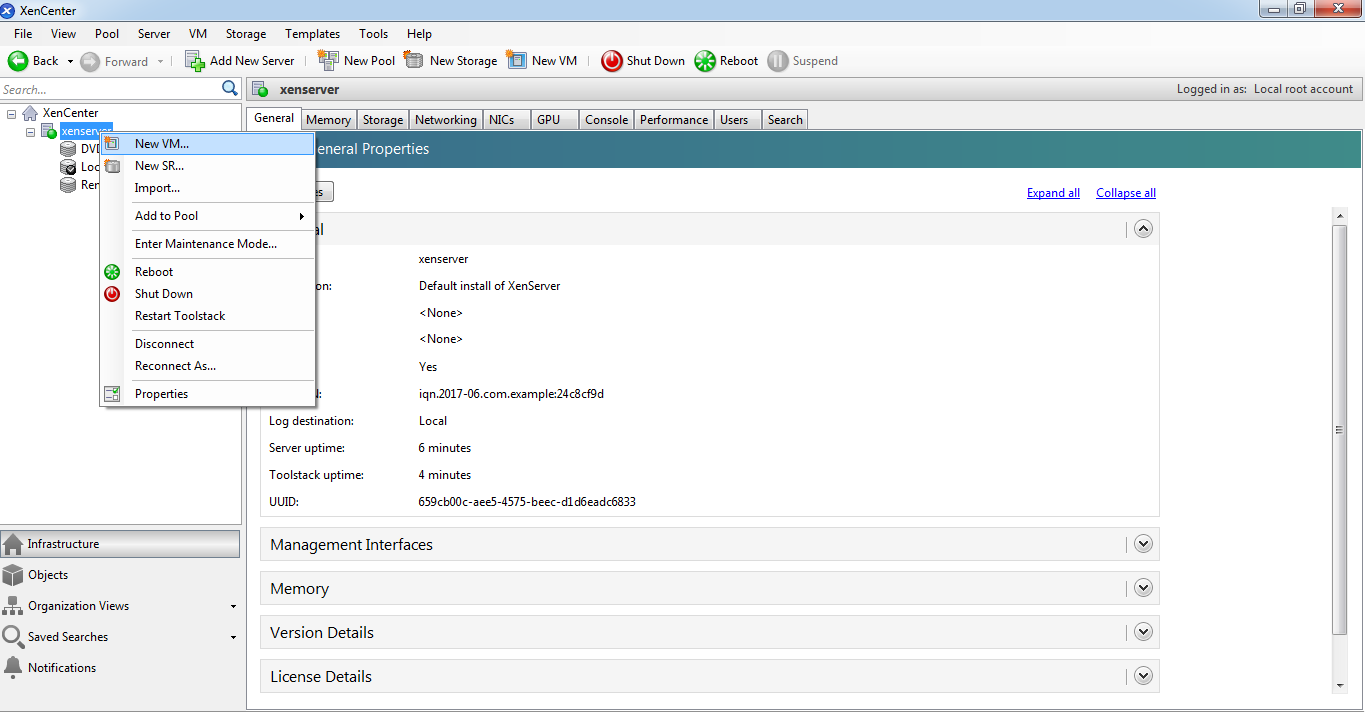Expand the Memory section chevron
Viewport: 1365px width, 712px height.
click(1144, 589)
